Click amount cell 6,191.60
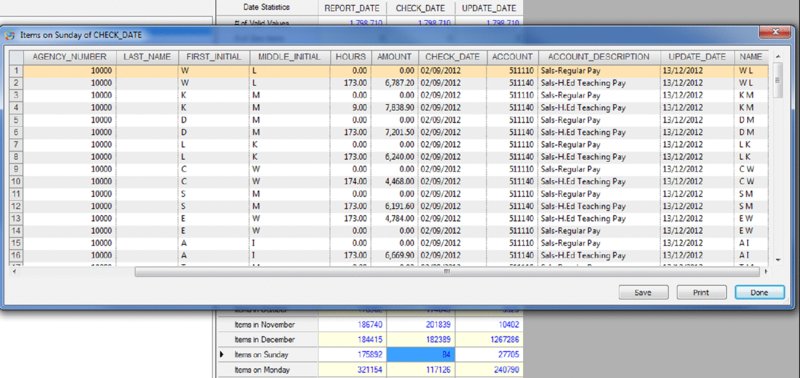The height and width of the screenshot is (378, 800). point(394,206)
